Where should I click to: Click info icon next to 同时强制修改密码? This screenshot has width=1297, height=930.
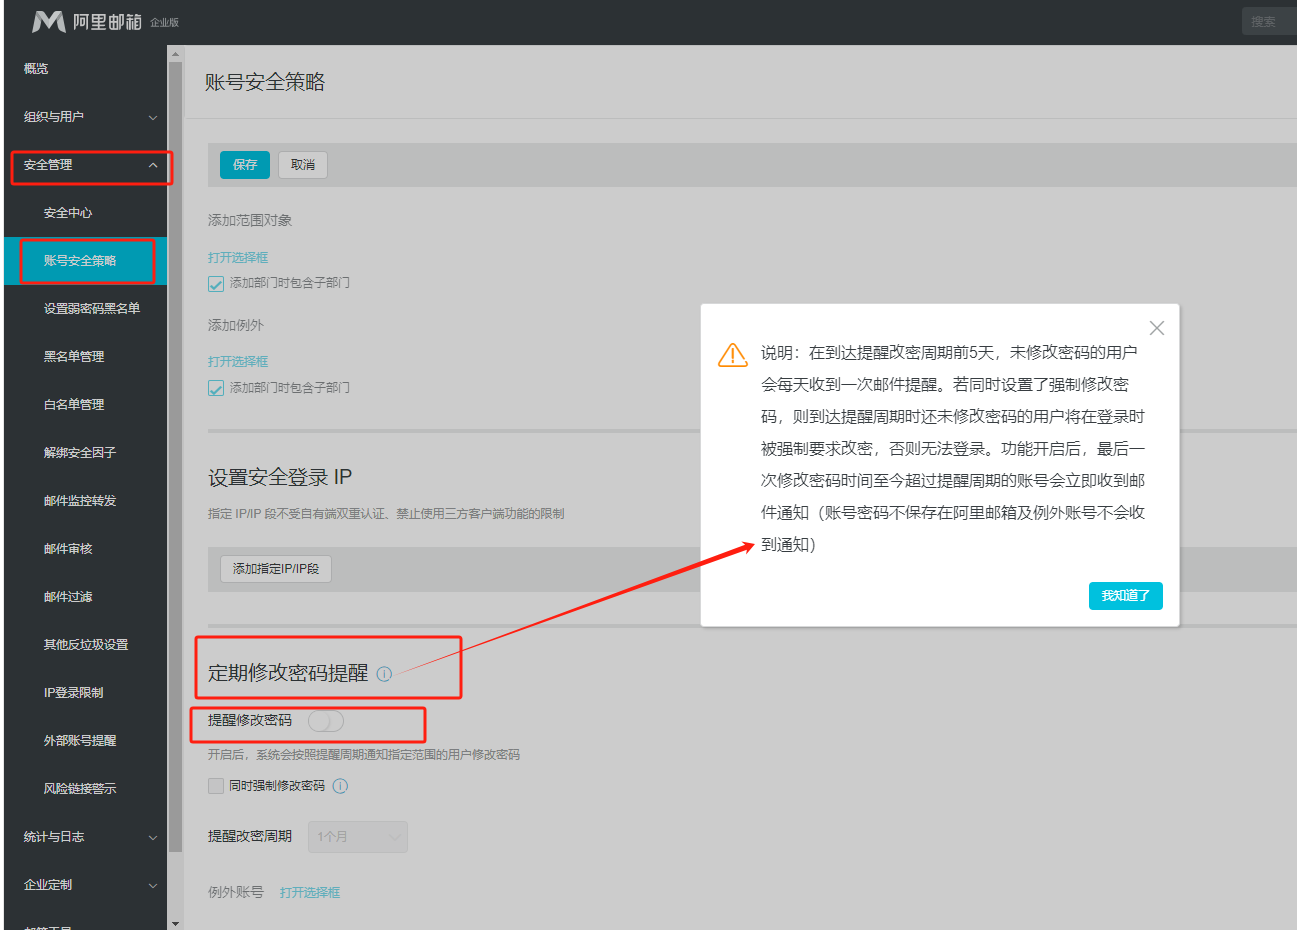pos(340,786)
